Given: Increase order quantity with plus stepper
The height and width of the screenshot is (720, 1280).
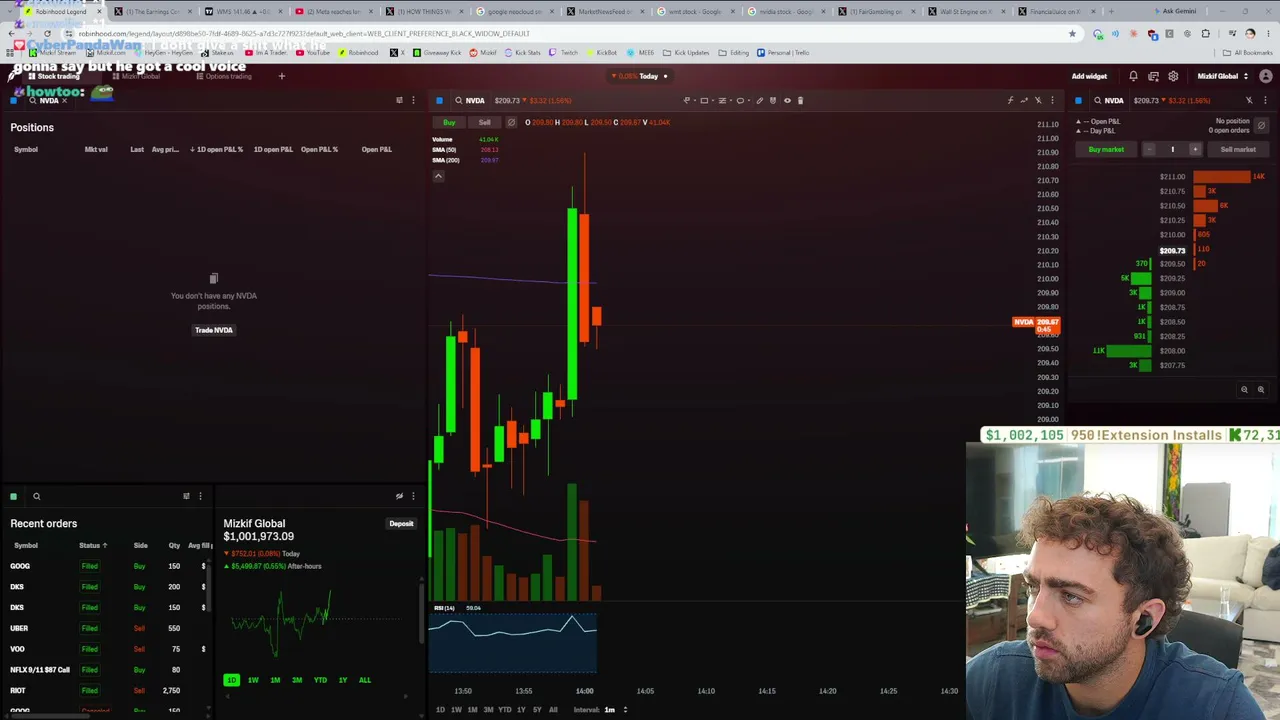Looking at the screenshot, I should click(1194, 149).
